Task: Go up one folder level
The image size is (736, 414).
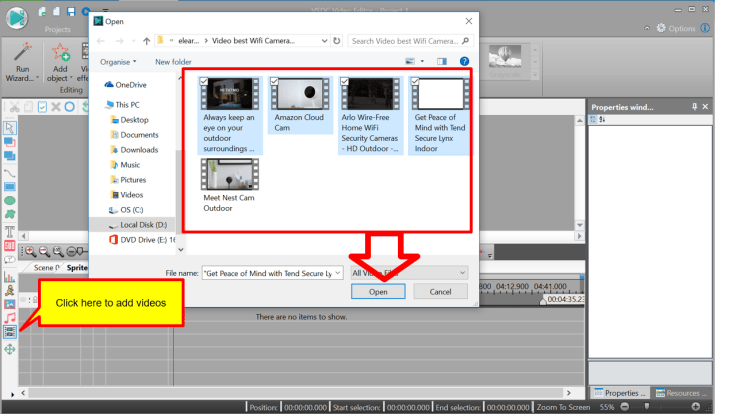Action: [146, 41]
